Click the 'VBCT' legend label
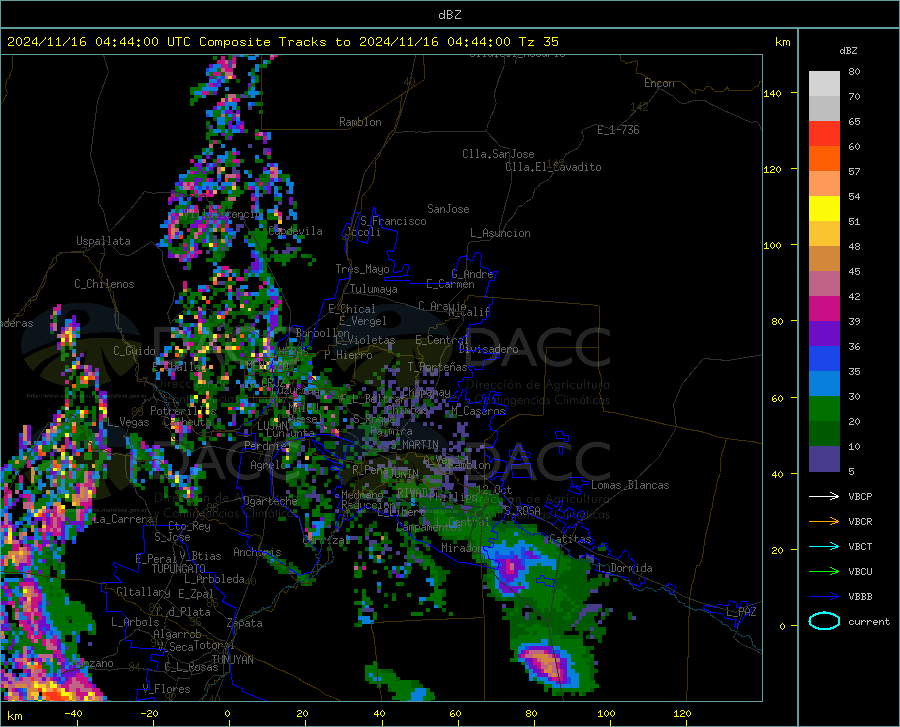 tap(860, 546)
